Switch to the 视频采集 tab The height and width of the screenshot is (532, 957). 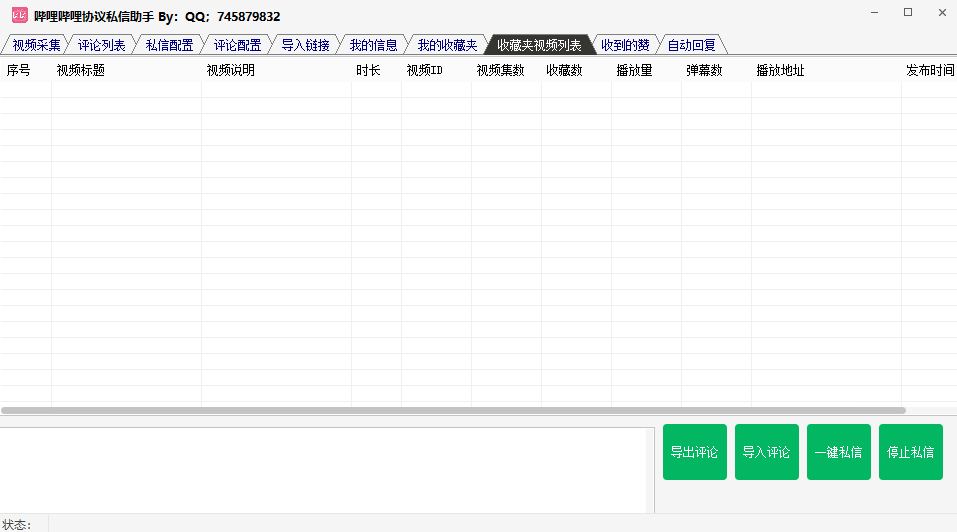click(x=36, y=45)
